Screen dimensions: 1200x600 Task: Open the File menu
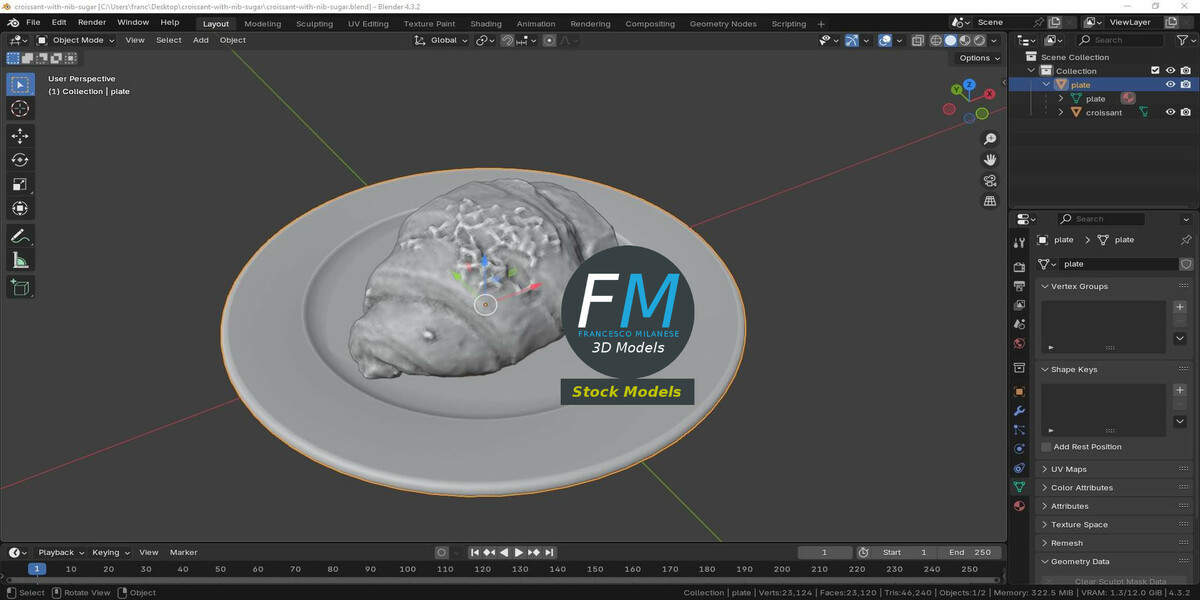click(x=33, y=22)
